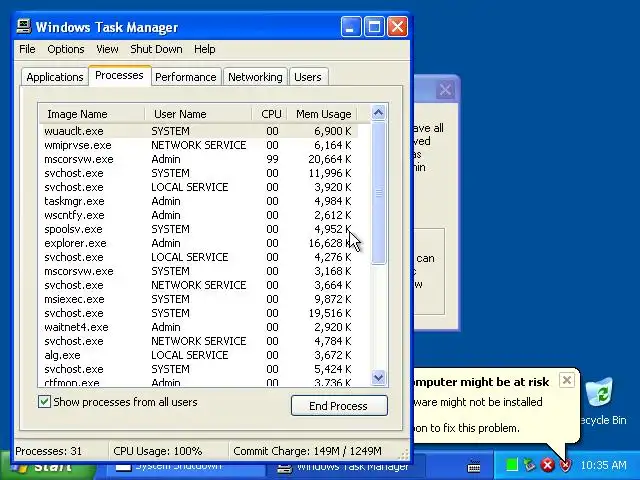The image size is (640, 480).
Task: Click the Task Manager title bar icon
Action: point(24,27)
